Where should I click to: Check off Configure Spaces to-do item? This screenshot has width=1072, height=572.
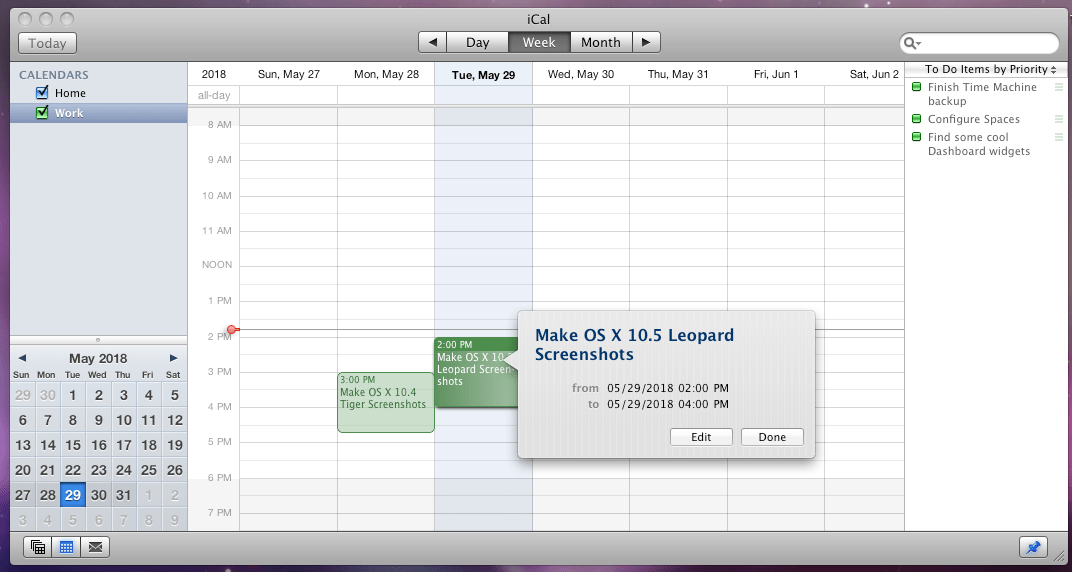click(916, 119)
